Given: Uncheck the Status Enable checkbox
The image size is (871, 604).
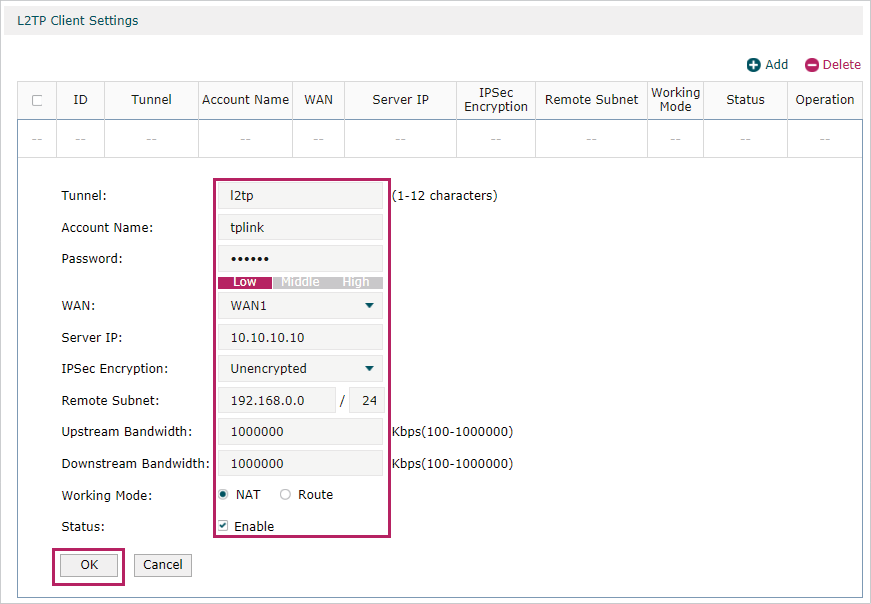Looking at the screenshot, I should coord(223,526).
